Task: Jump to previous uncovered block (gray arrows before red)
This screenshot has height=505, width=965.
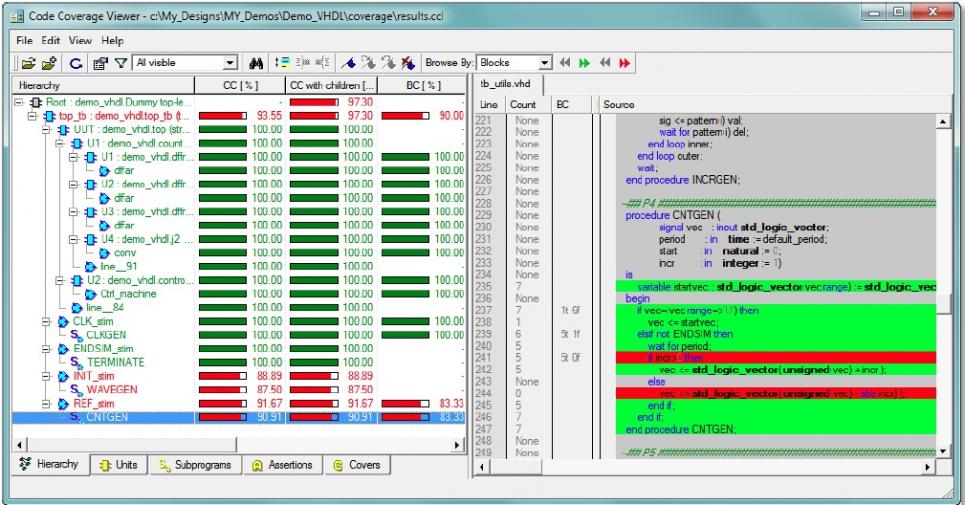Action: (x=605, y=63)
